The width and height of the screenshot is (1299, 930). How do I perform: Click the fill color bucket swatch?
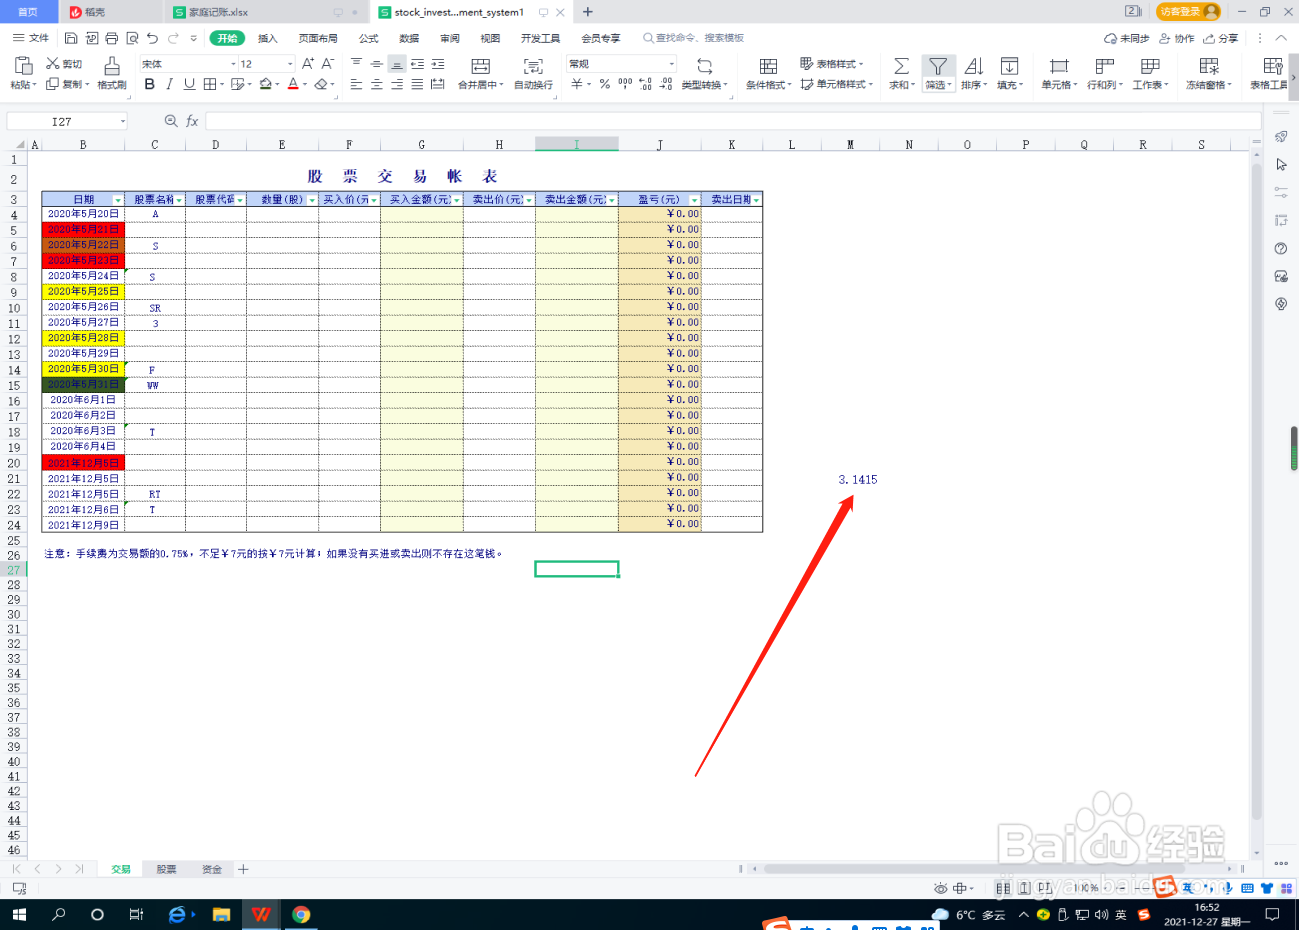tap(265, 84)
